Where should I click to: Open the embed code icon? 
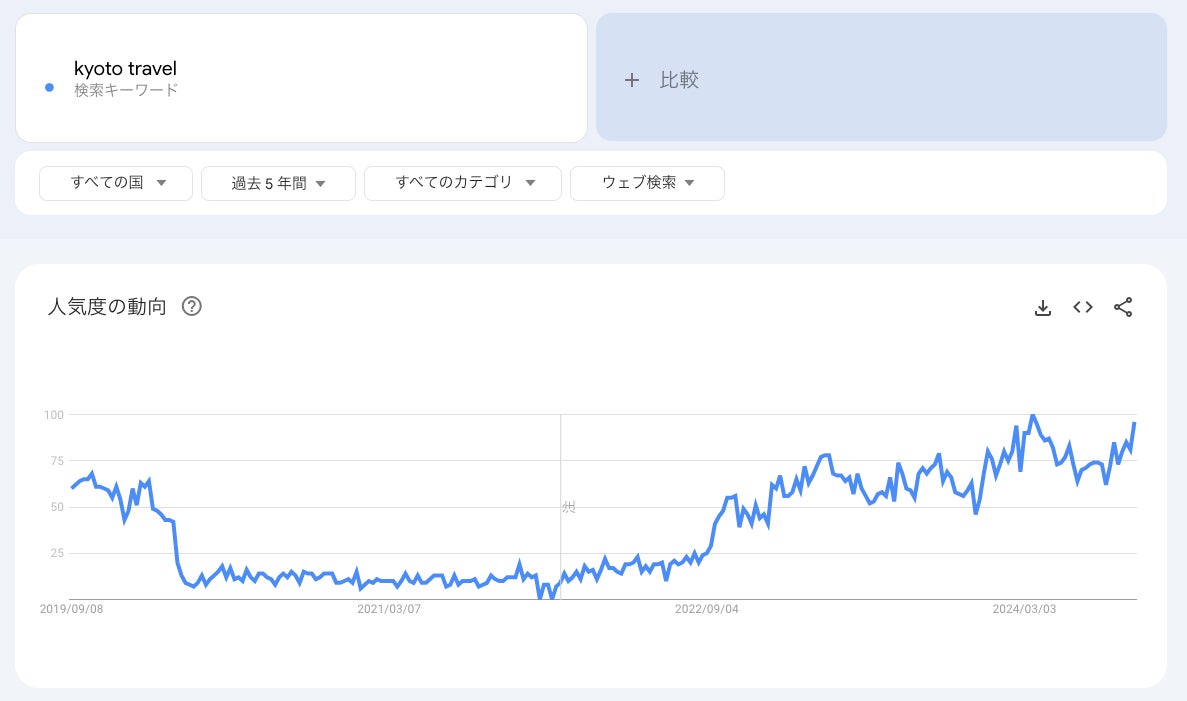(x=1083, y=308)
